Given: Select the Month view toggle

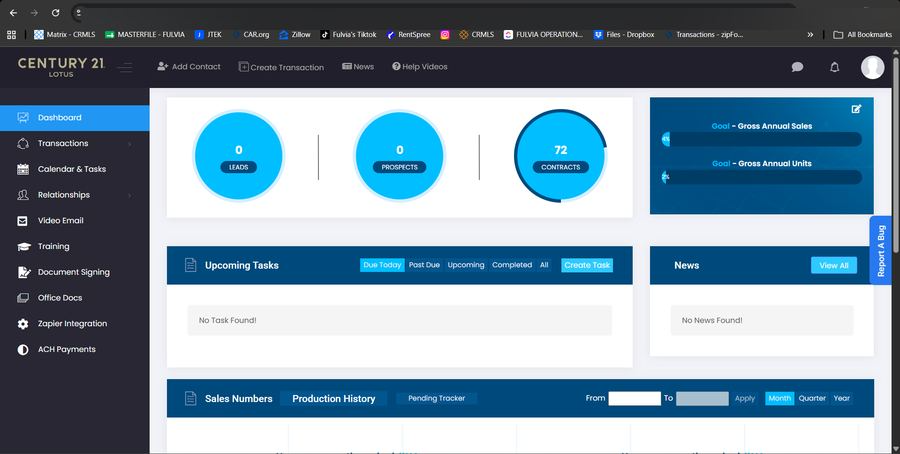Looking at the screenshot, I should 779,398.
